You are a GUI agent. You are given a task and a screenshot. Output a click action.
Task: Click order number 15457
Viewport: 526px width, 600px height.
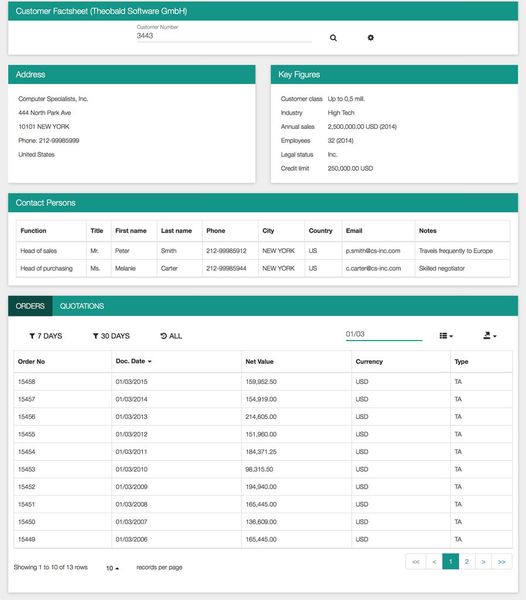[x=26, y=399]
